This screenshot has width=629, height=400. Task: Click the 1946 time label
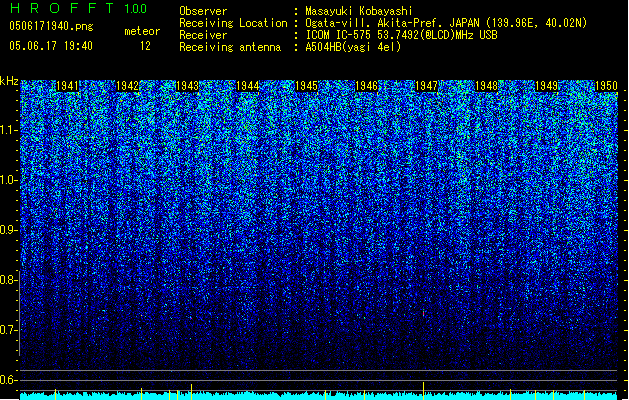pos(367,86)
